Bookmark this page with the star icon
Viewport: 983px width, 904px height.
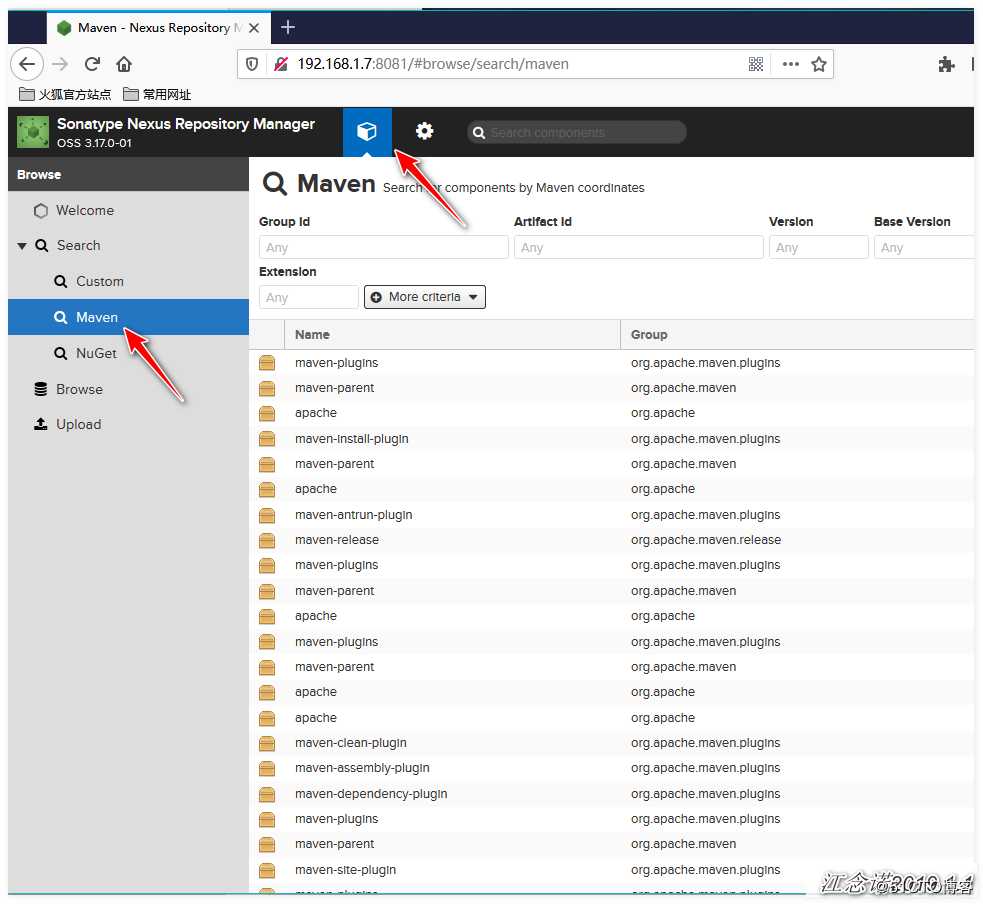[x=819, y=64]
